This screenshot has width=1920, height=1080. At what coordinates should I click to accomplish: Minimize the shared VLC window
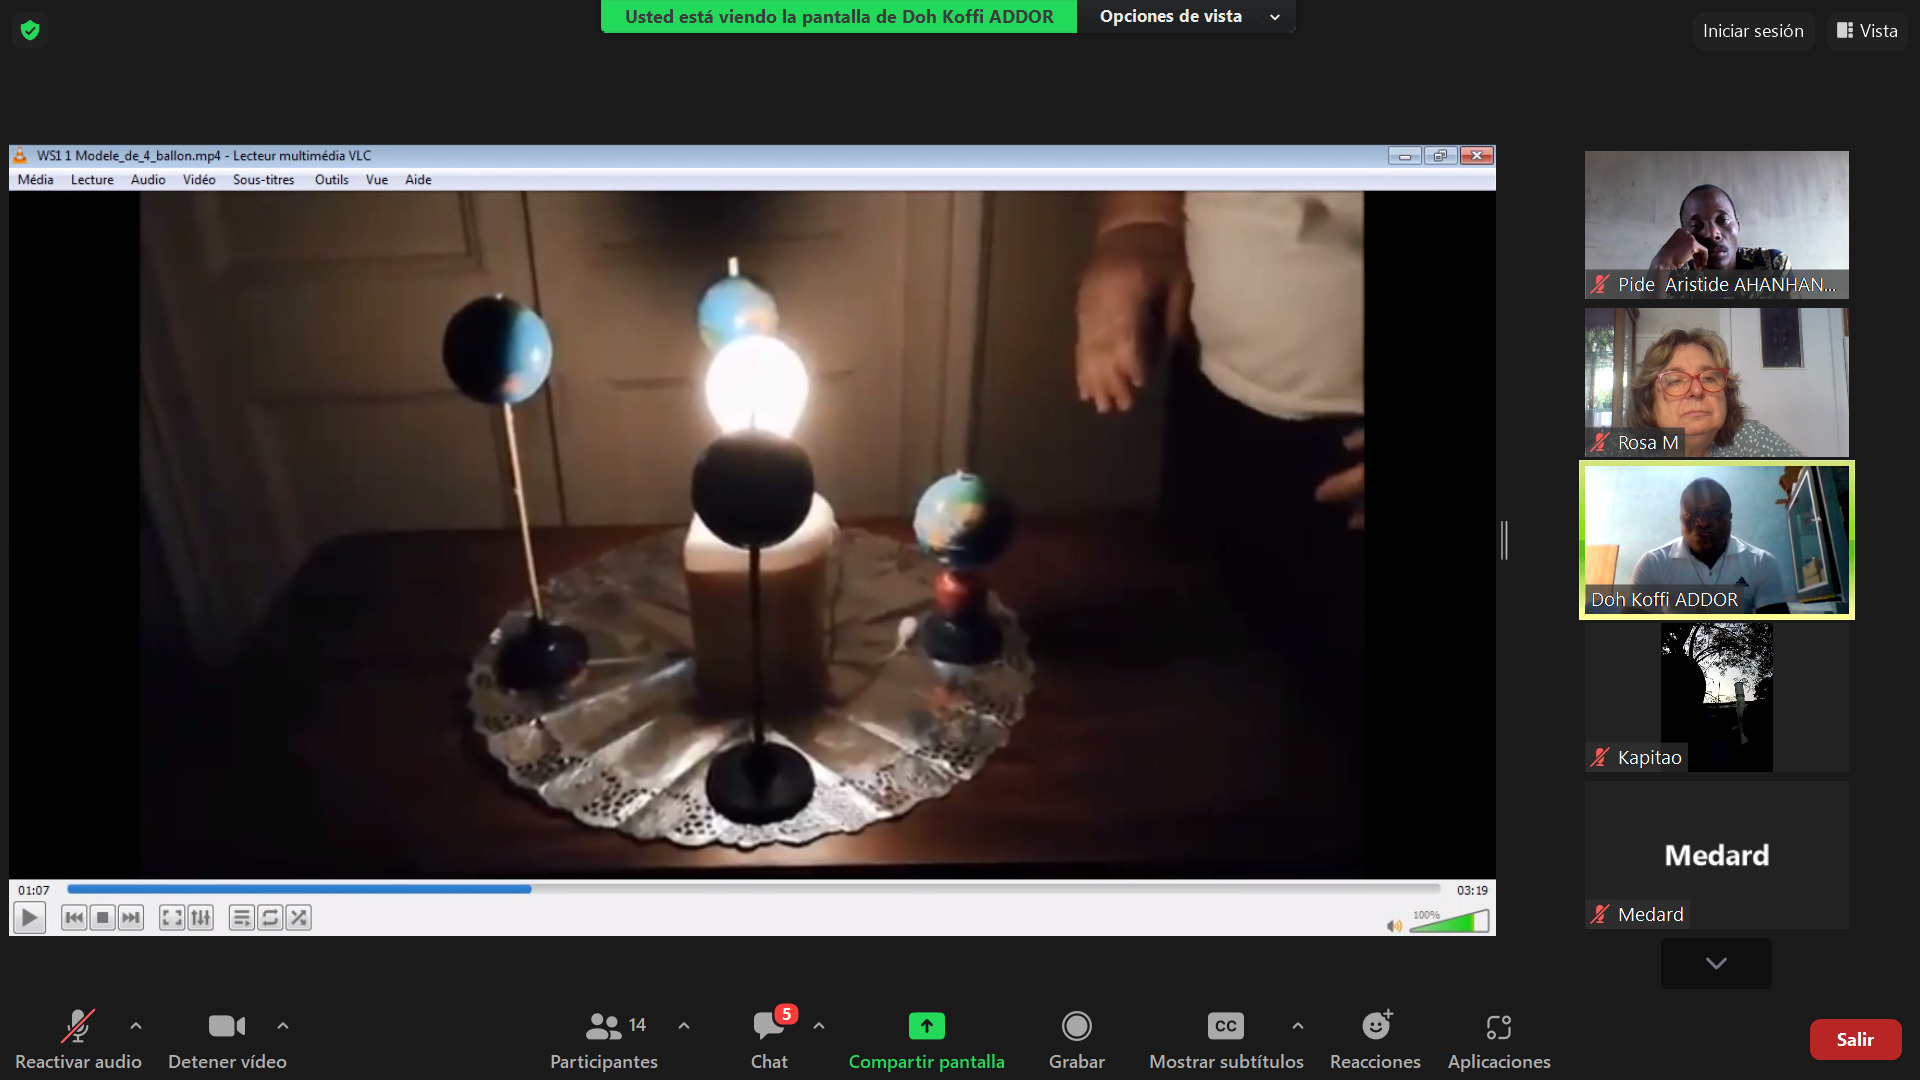pyautogui.click(x=1404, y=155)
